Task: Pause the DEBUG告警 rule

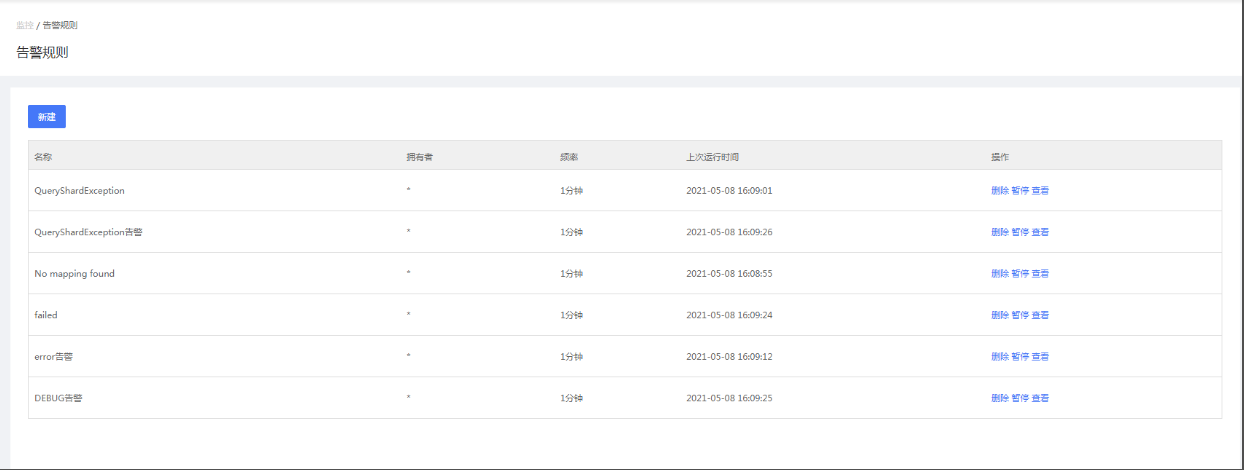Action: pos(1020,398)
